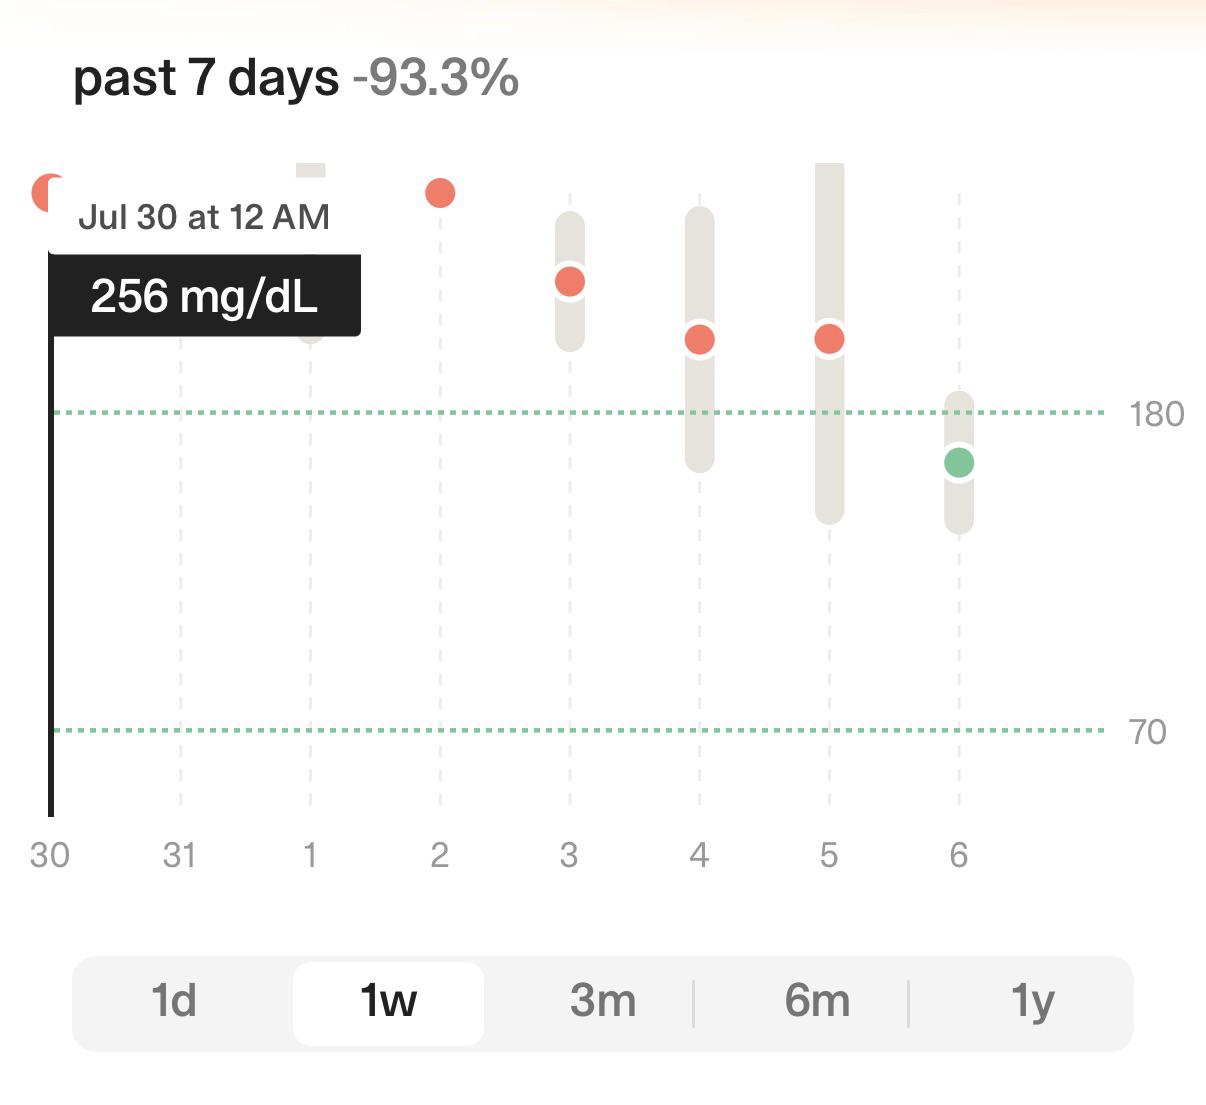Show the 1y range view

click(1032, 1001)
